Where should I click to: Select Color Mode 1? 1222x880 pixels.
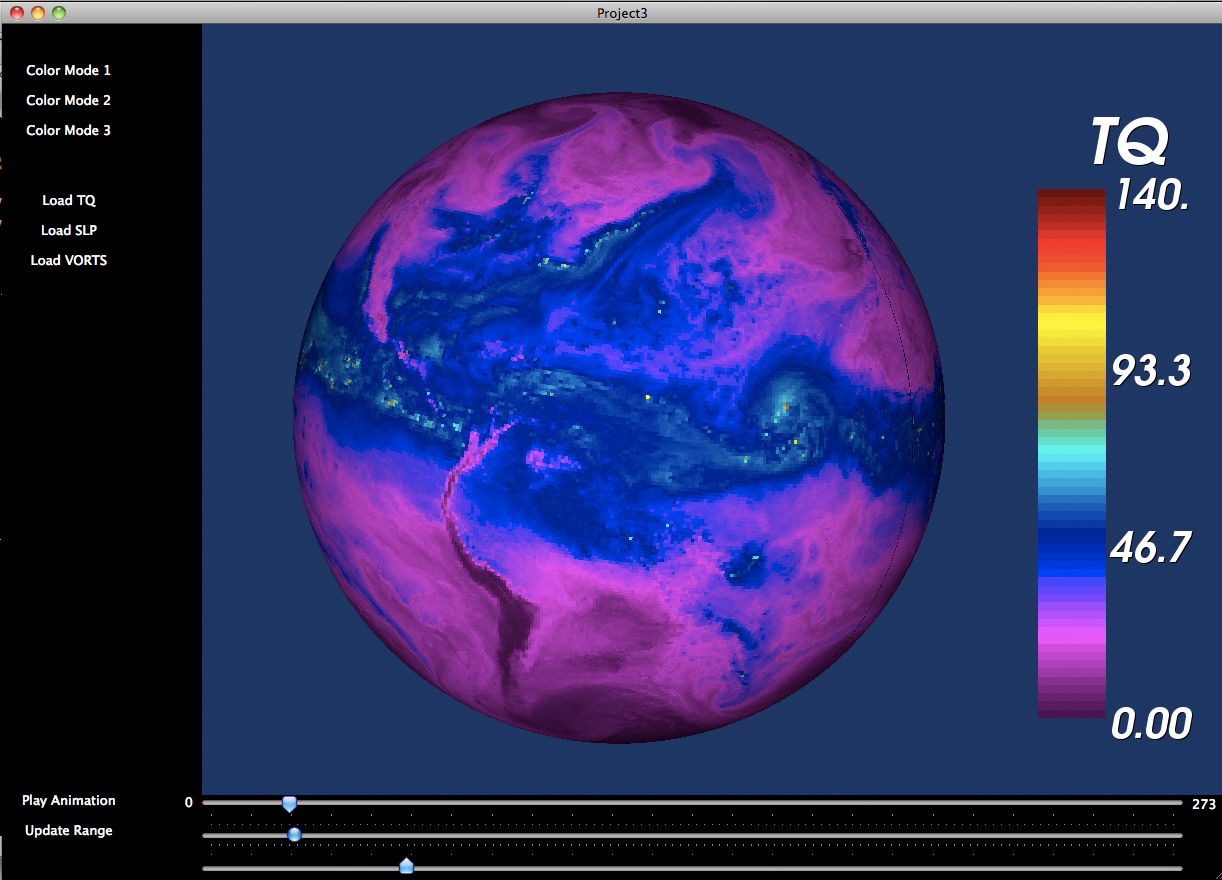click(x=68, y=71)
